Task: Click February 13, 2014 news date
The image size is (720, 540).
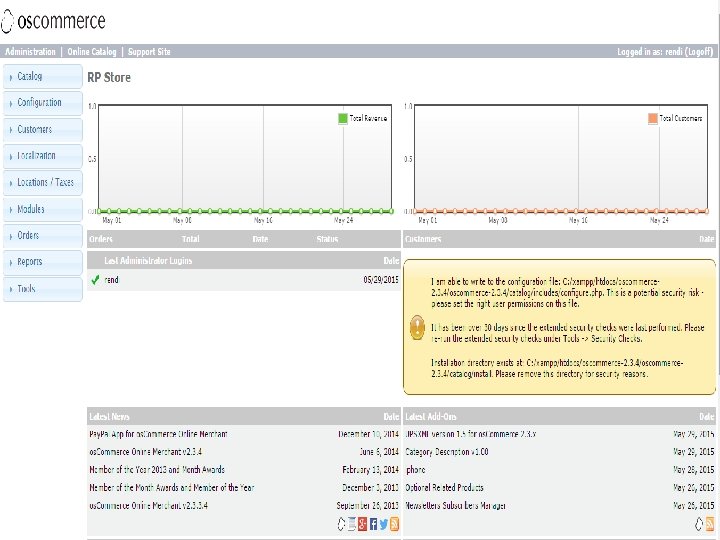Action: 371,470
